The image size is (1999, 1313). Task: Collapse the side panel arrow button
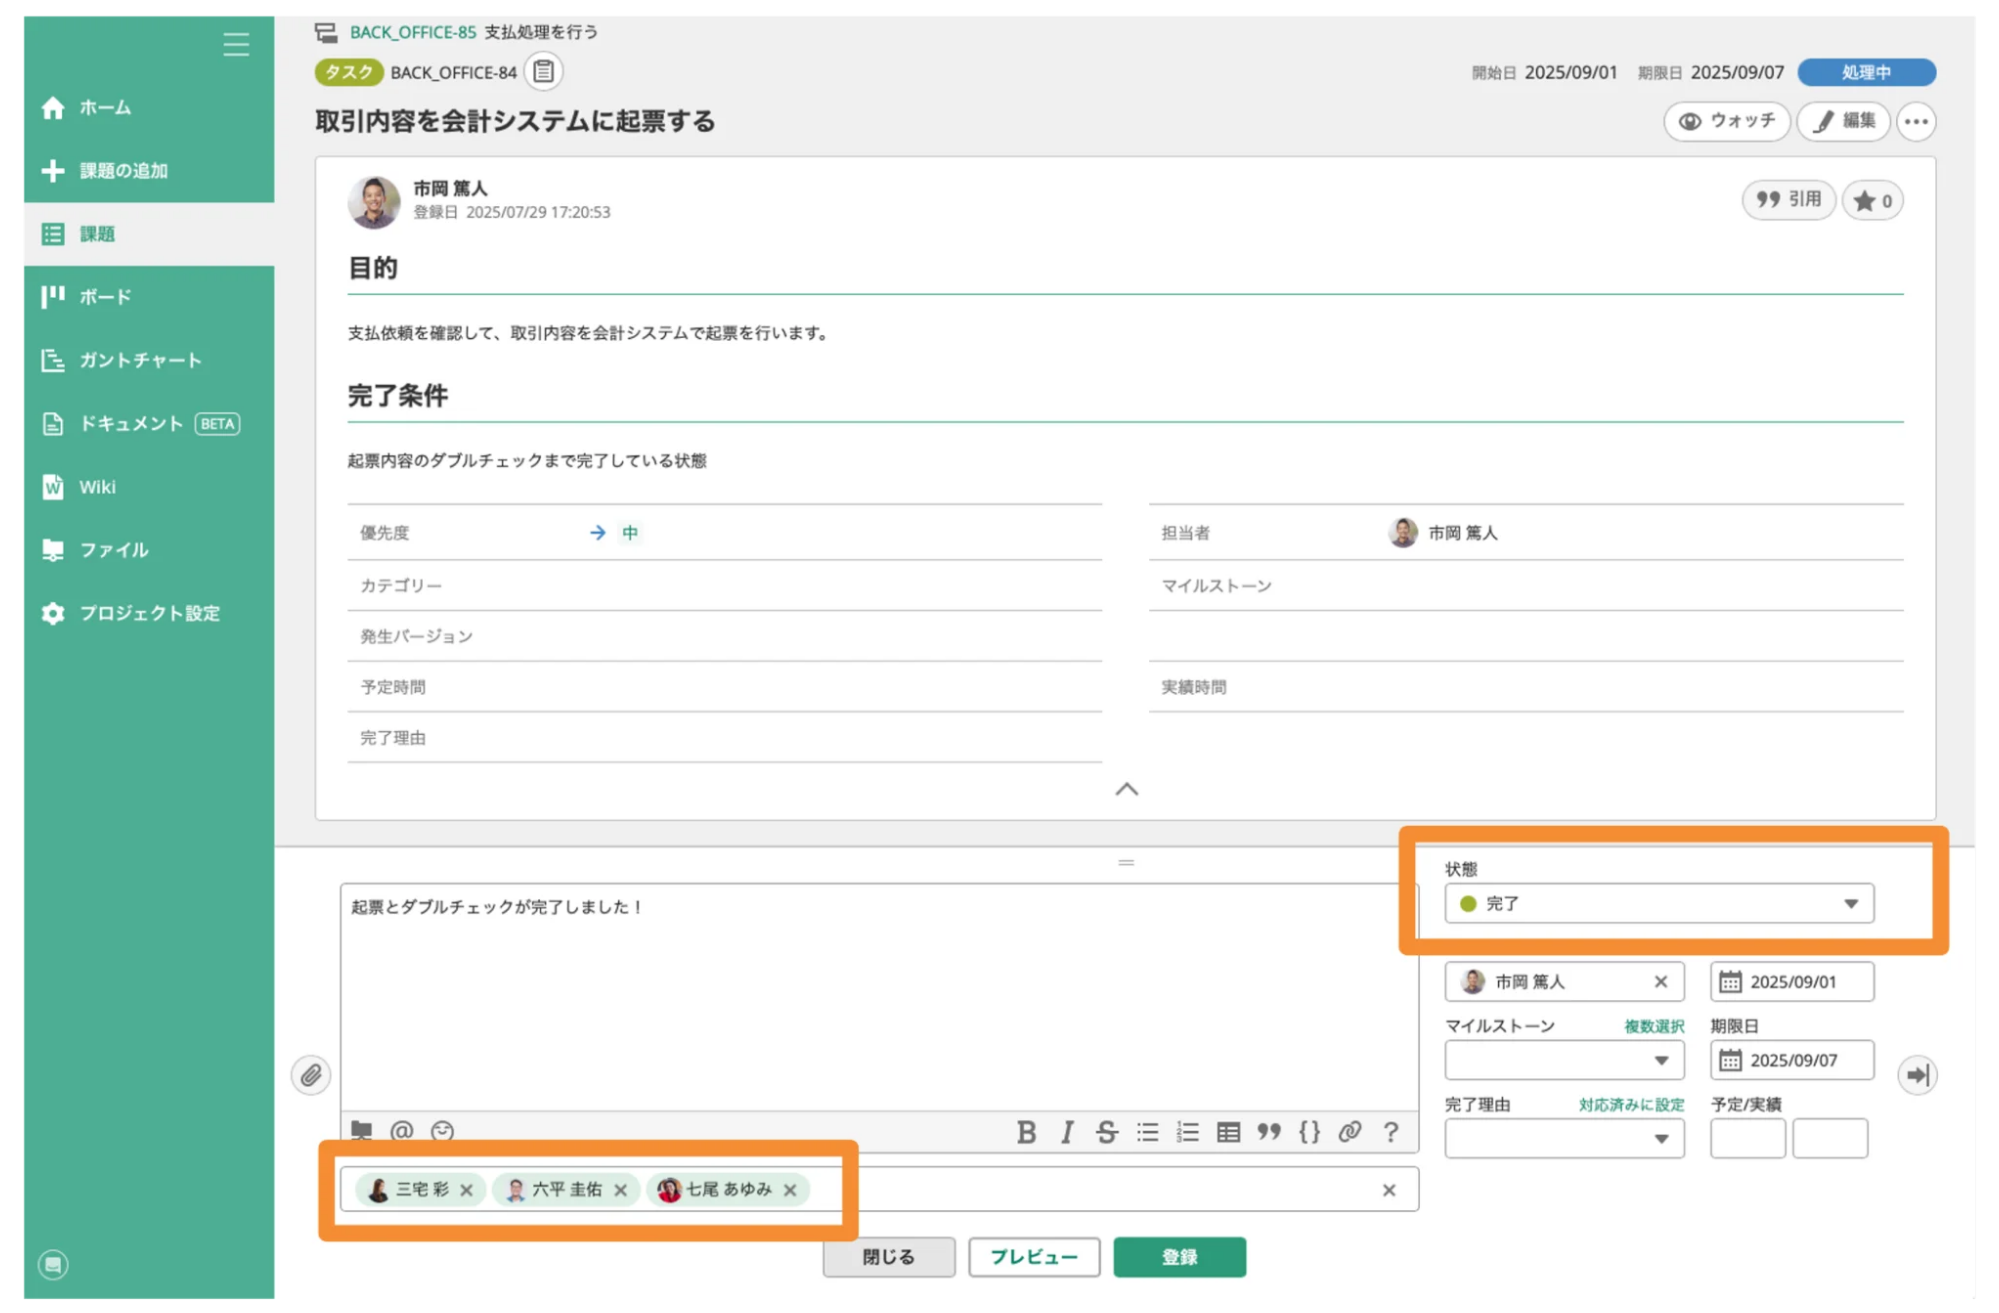1917,1076
